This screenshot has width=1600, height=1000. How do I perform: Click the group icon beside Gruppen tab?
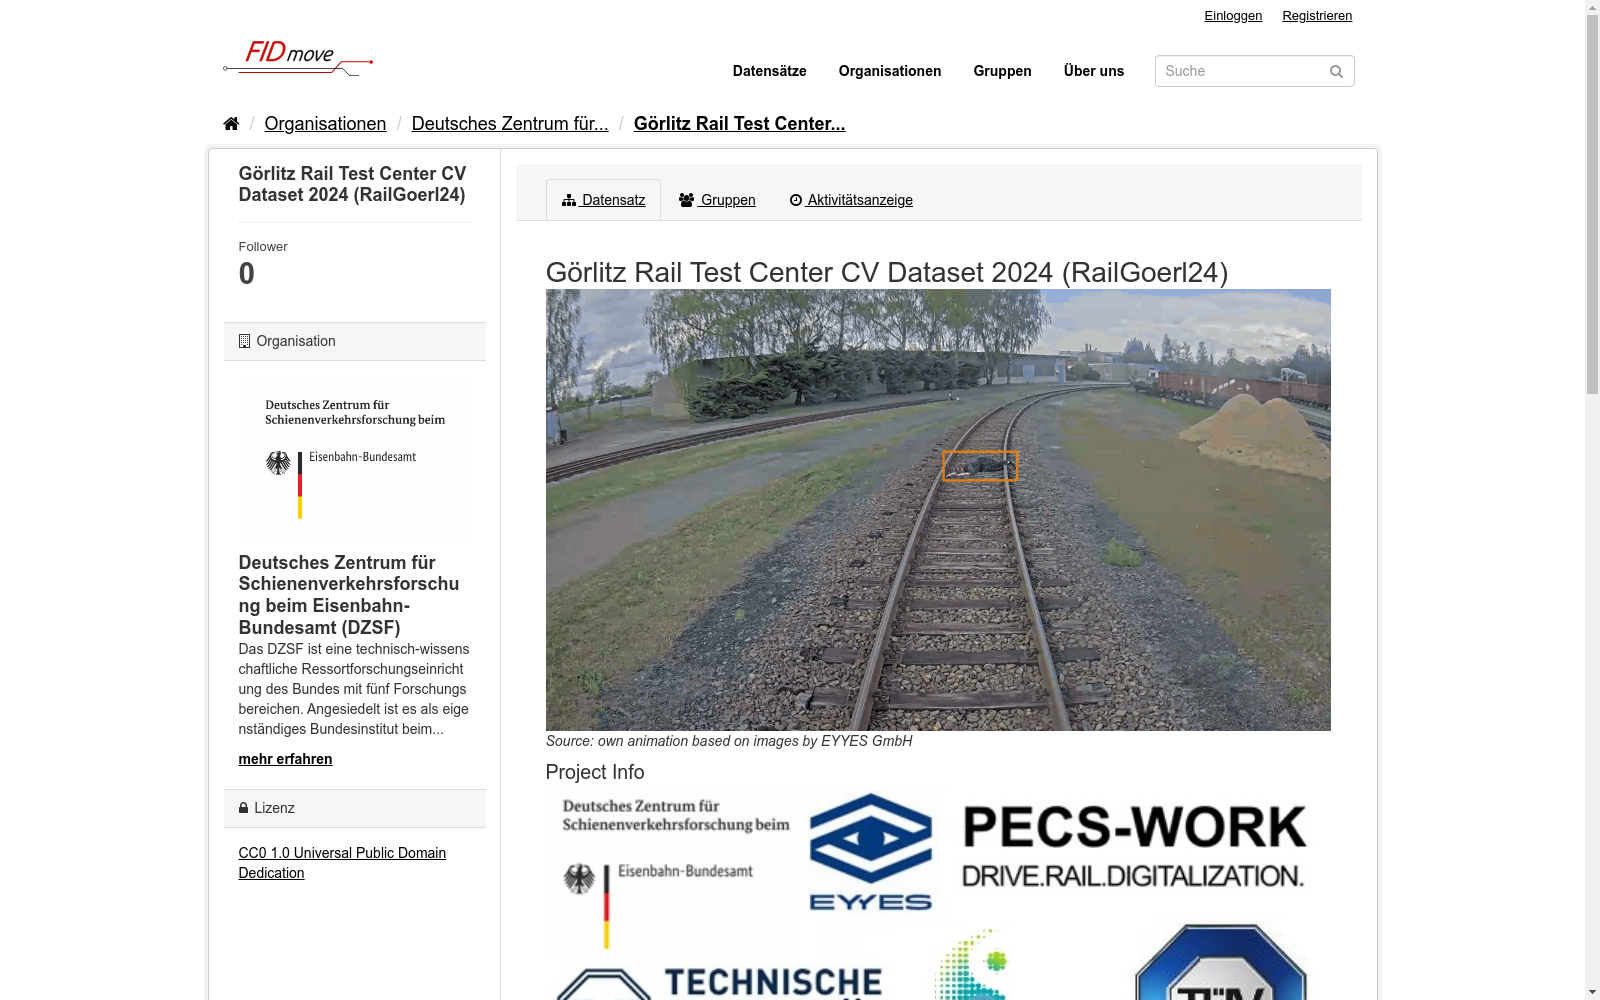[686, 199]
